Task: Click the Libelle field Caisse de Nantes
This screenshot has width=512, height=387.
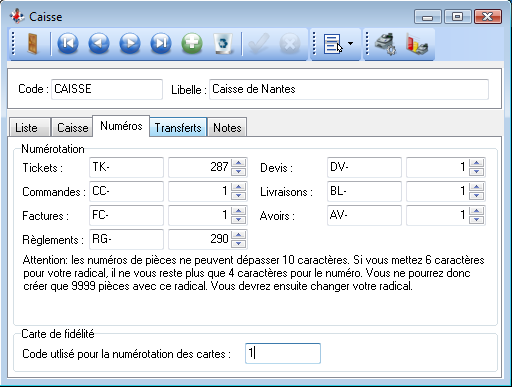Action: [x=349, y=89]
